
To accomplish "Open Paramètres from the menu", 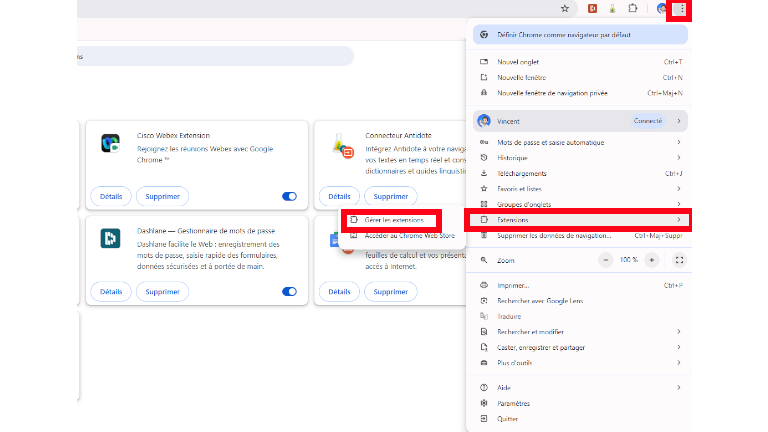I will click(580, 403).
